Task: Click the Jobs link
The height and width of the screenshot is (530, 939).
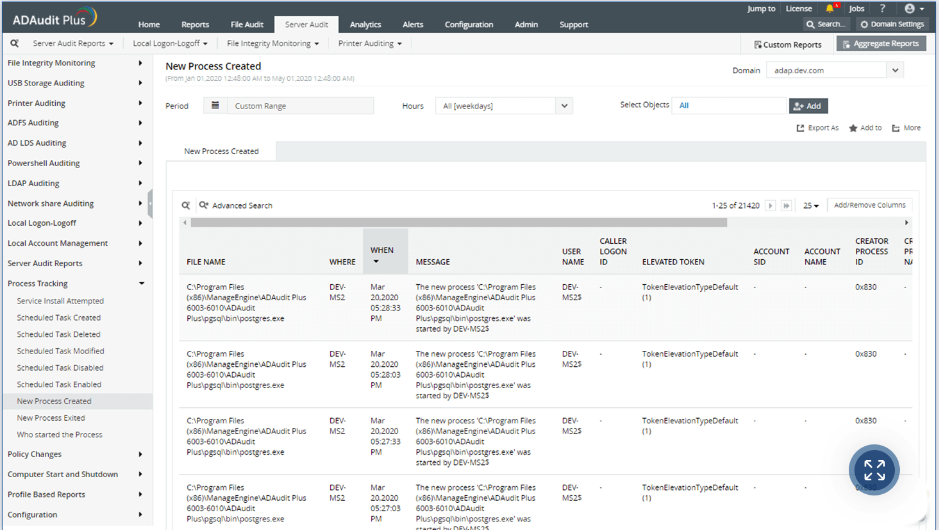Action: [x=856, y=8]
